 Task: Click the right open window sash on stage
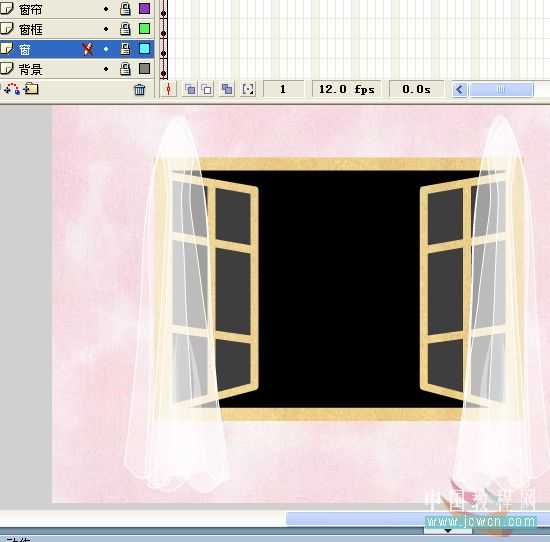445,288
